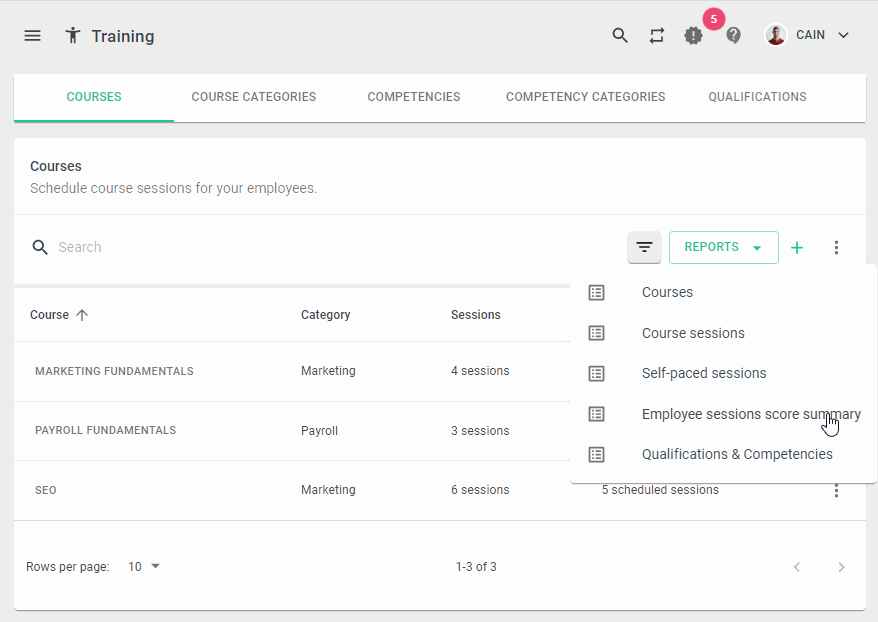This screenshot has width=878, height=622.
Task: Open notifications alert badge icon
Action: click(x=693, y=35)
